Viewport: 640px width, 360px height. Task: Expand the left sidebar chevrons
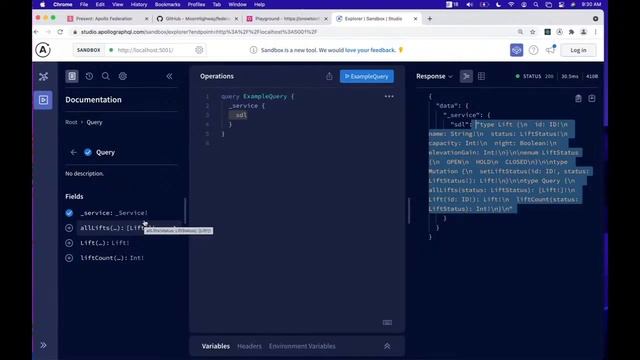43,345
